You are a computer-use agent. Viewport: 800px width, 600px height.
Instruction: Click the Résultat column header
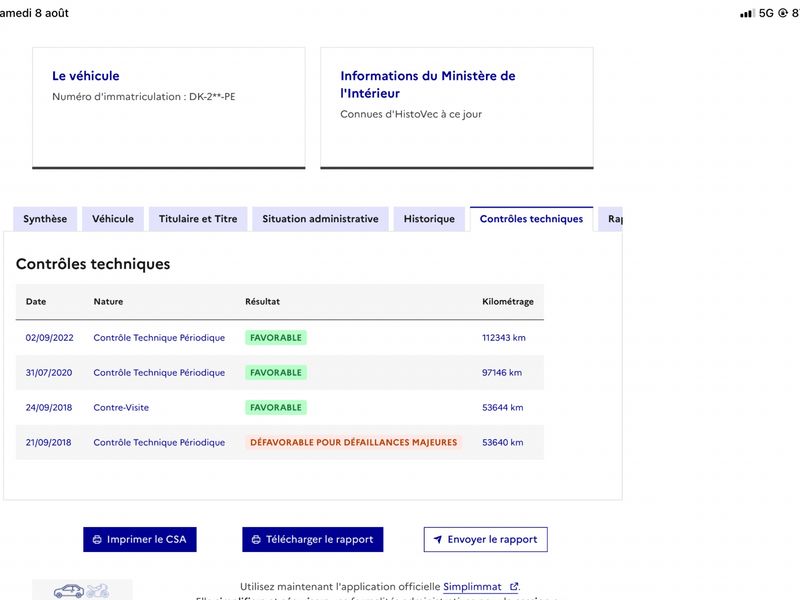[262, 302]
